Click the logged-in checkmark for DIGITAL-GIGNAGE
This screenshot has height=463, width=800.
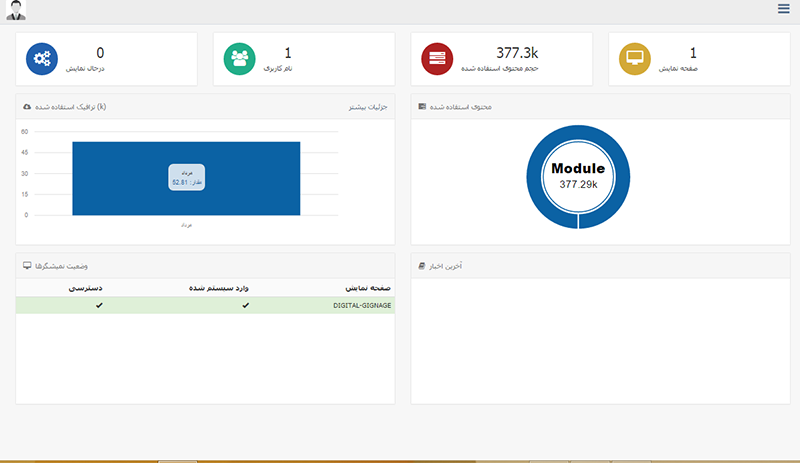point(245,305)
